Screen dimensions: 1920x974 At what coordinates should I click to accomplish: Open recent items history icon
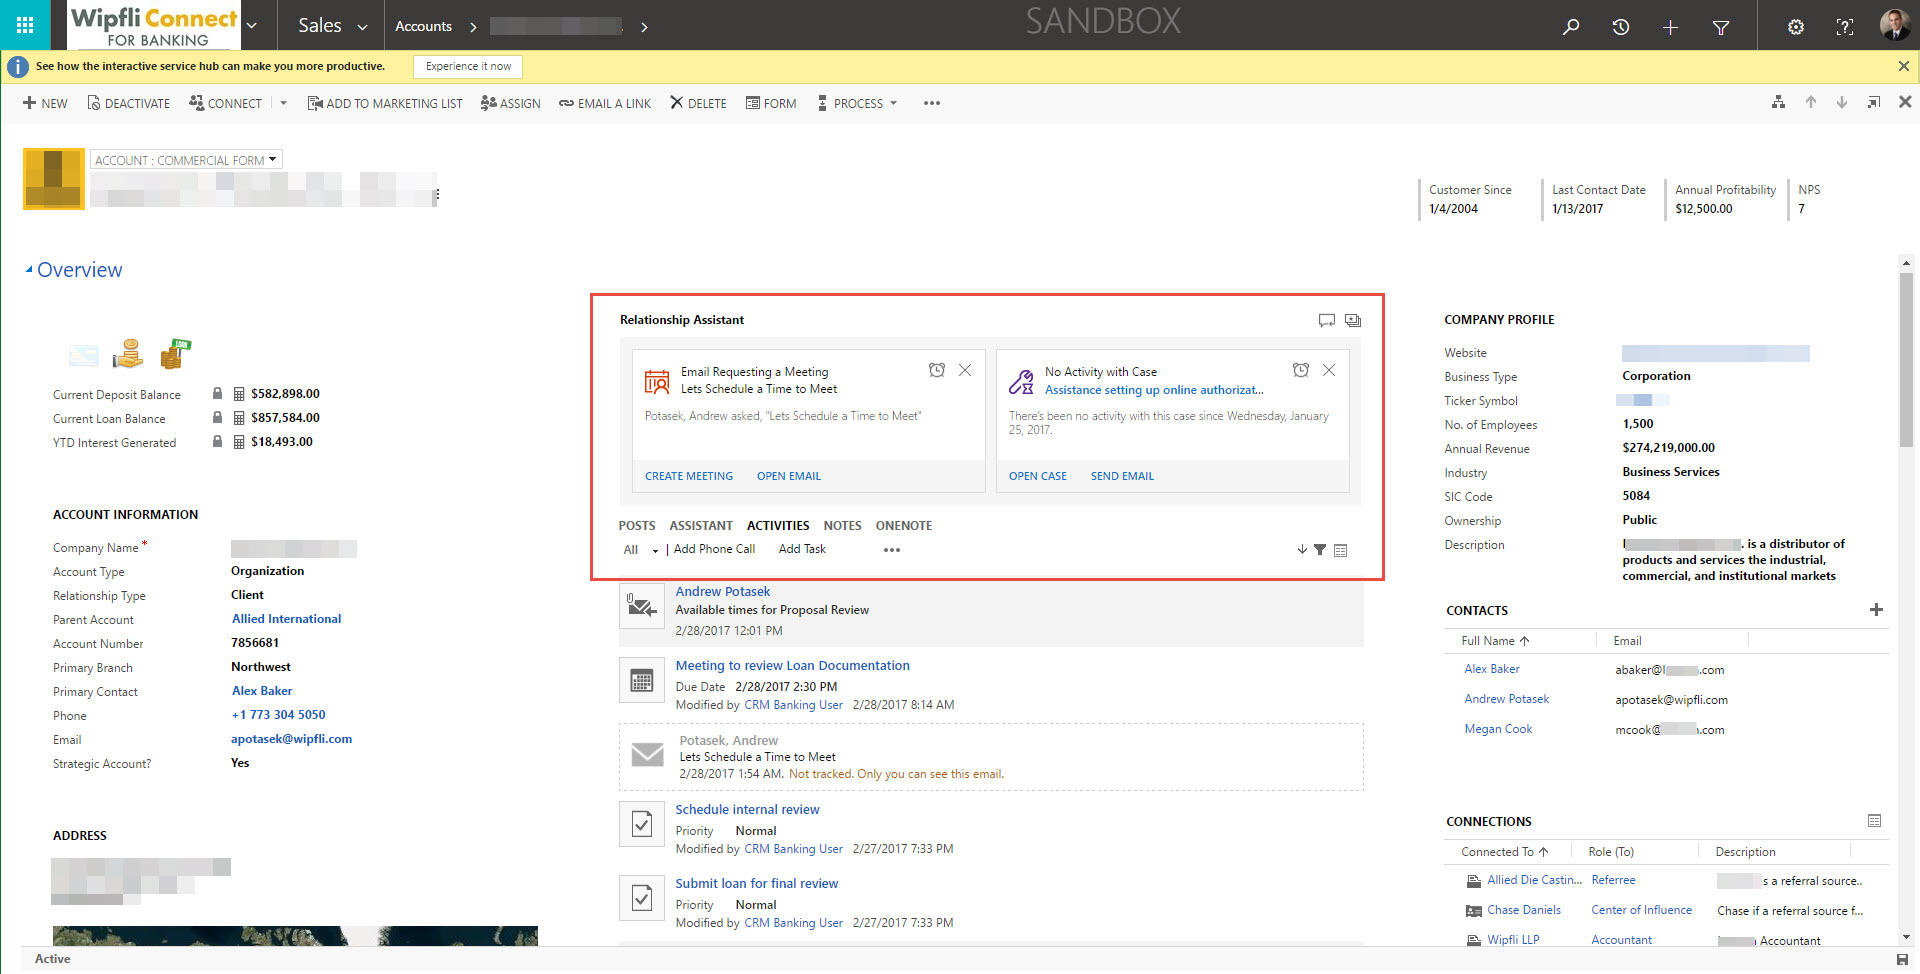pos(1621,27)
